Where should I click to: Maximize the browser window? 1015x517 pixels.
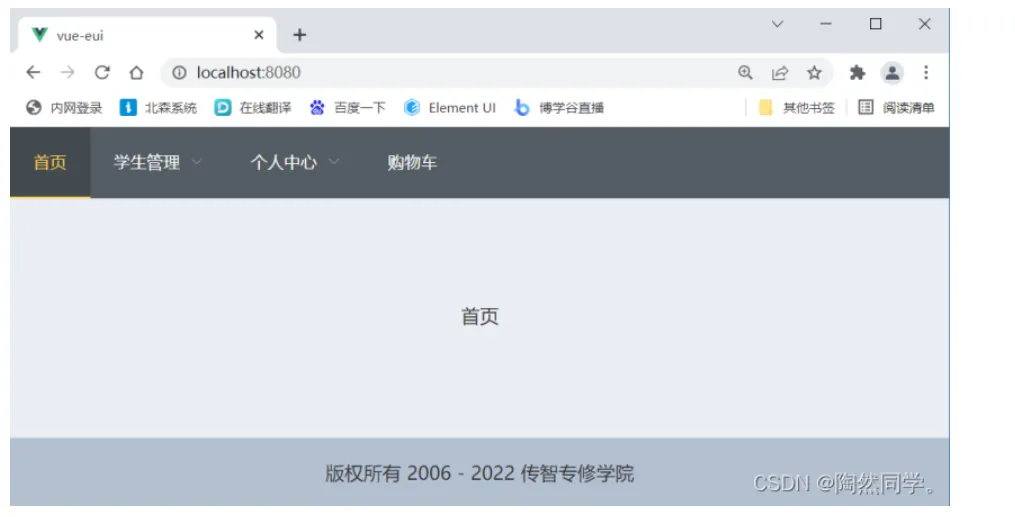point(875,24)
